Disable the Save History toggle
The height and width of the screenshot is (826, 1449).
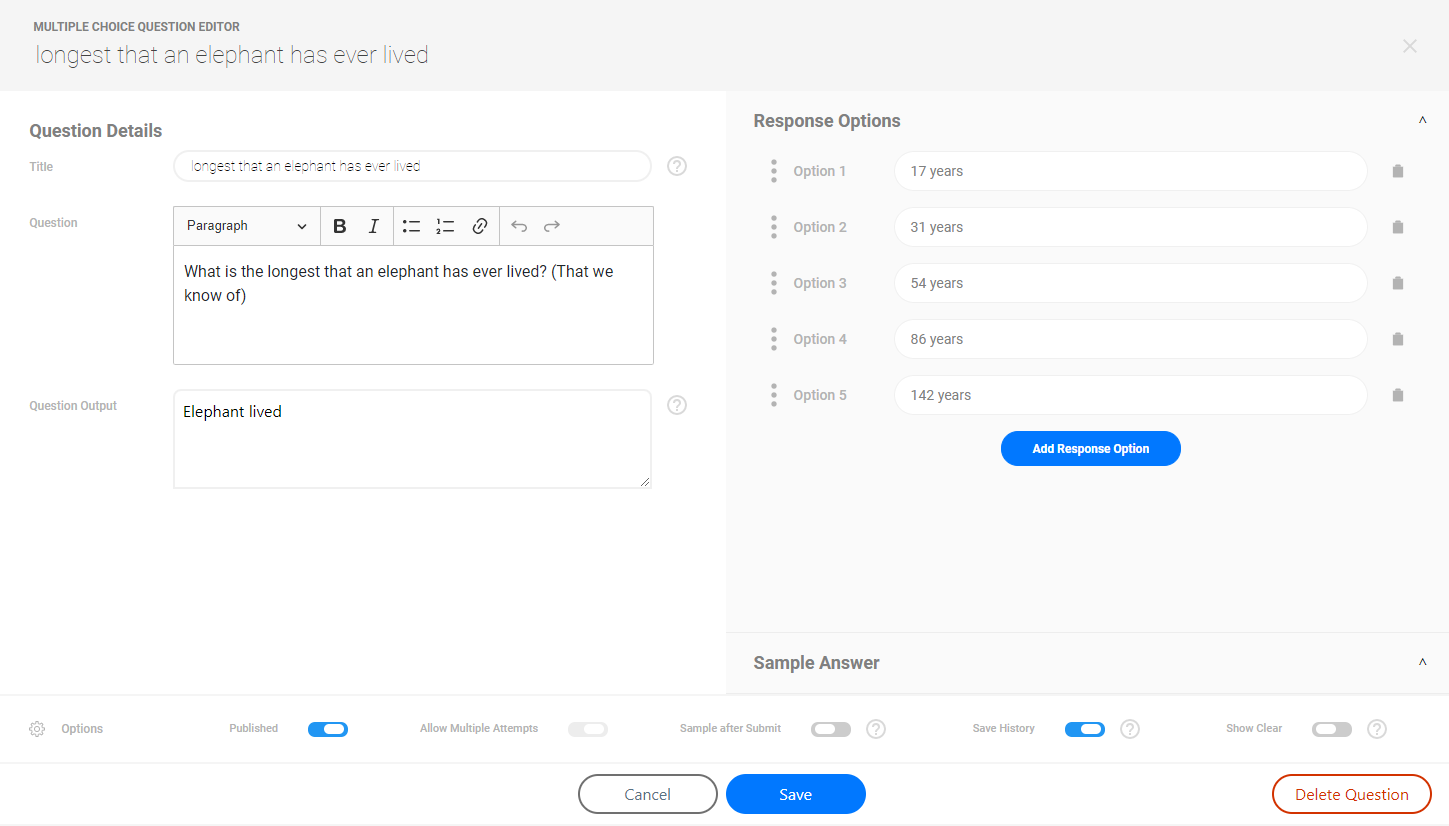tap(1085, 729)
